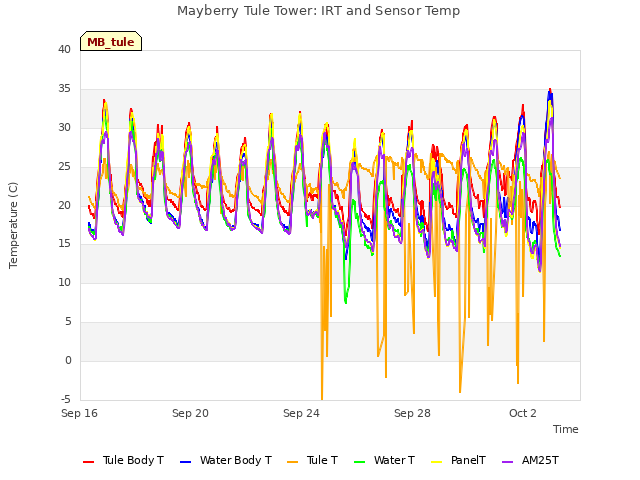Toggle the Water T legend entry
The height and width of the screenshot is (480, 640).
[384, 460]
